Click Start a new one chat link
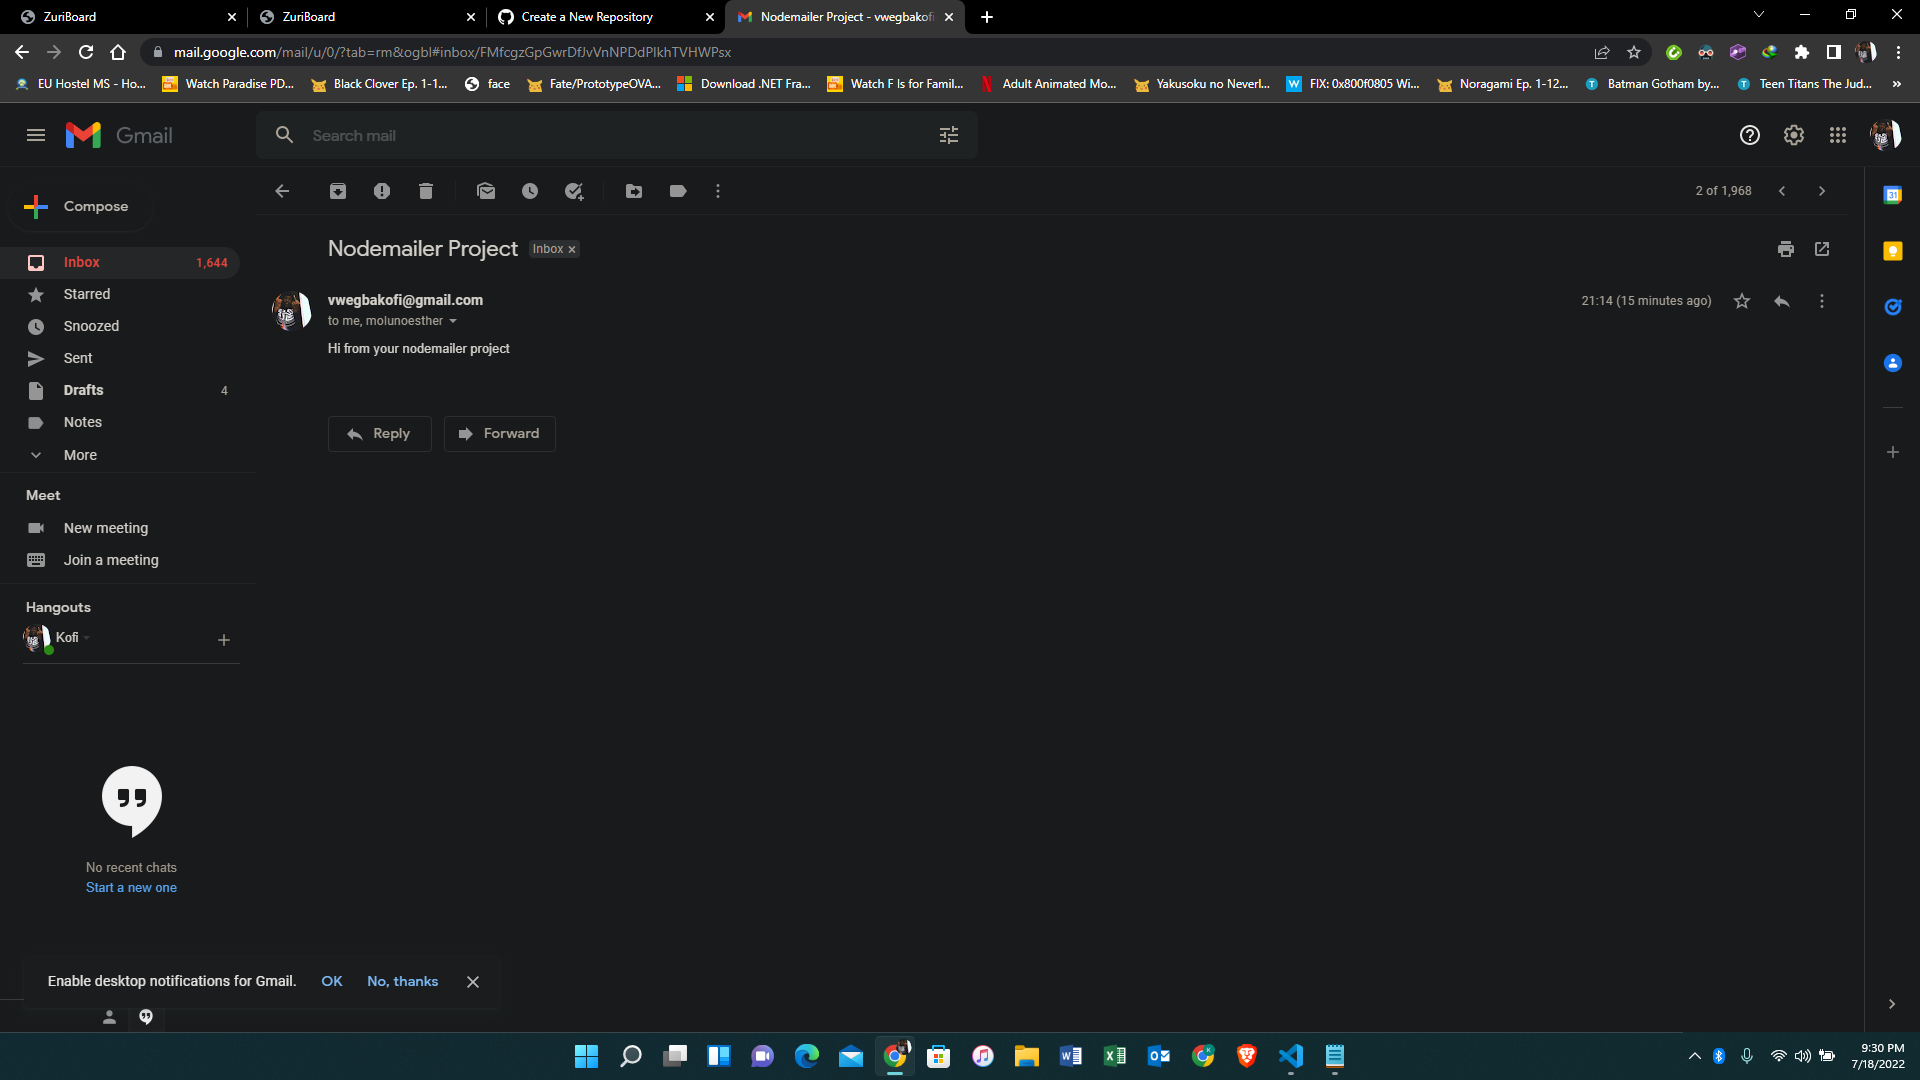Image resolution: width=1920 pixels, height=1080 pixels. tap(131, 887)
